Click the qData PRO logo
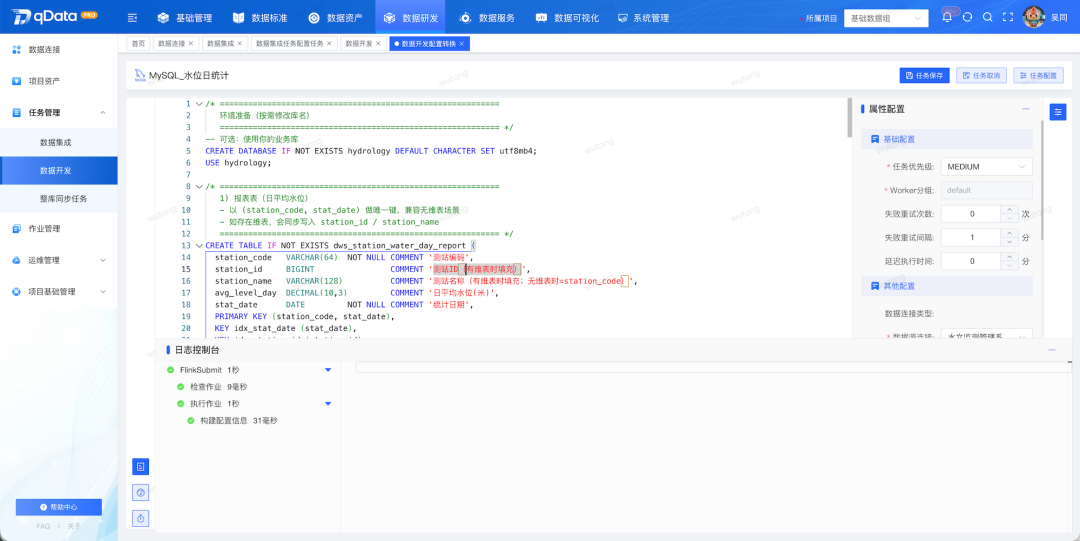This screenshot has width=1080, height=541. (x=54, y=17)
